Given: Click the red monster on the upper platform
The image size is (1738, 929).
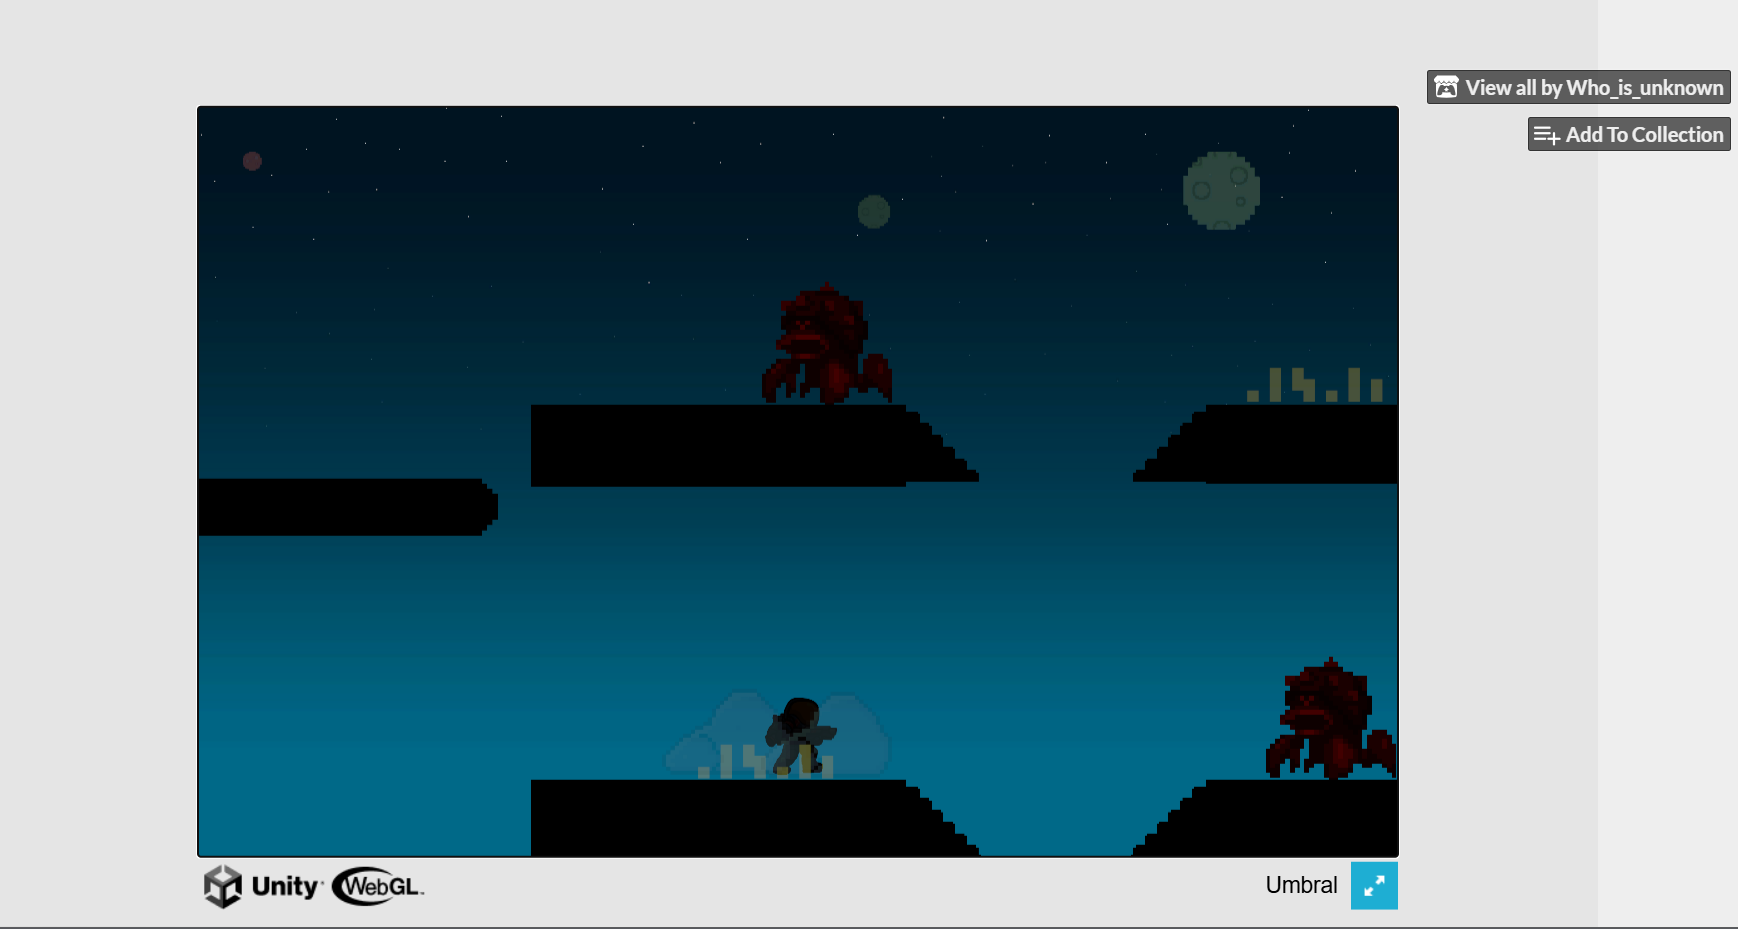Looking at the screenshot, I should (x=825, y=346).
